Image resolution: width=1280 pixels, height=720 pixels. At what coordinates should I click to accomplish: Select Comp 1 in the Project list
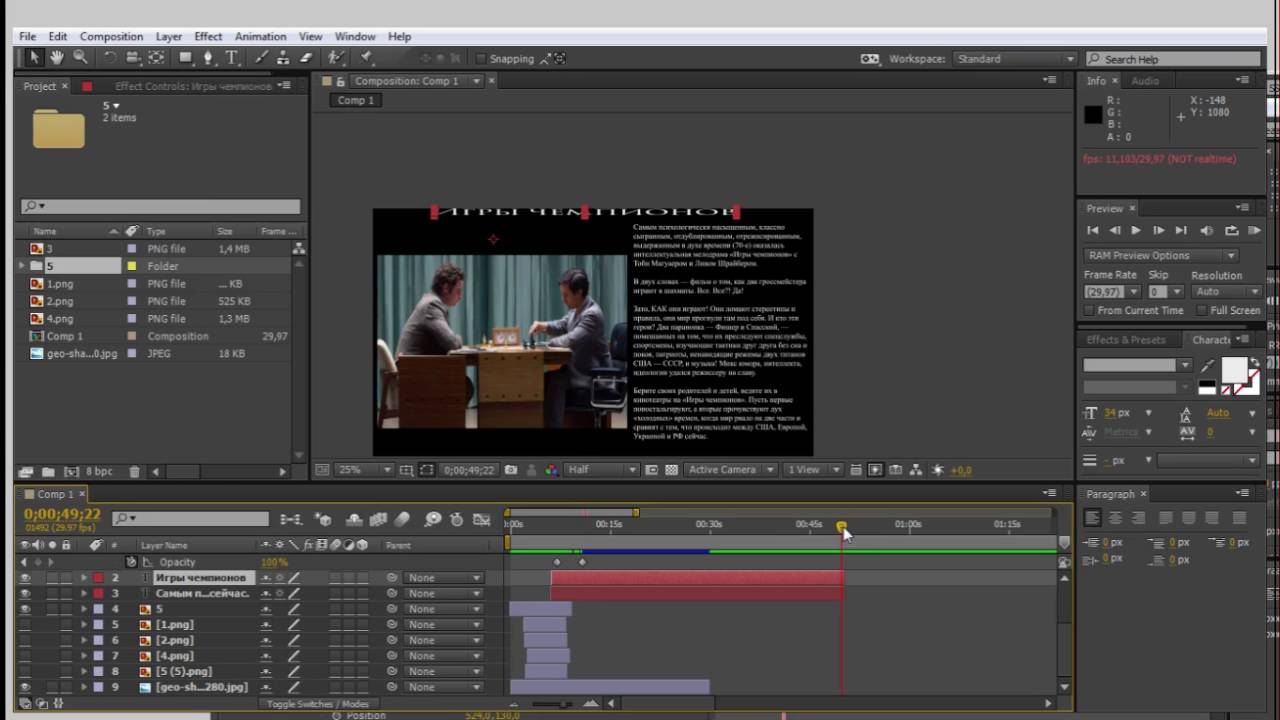tap(64, 336)
